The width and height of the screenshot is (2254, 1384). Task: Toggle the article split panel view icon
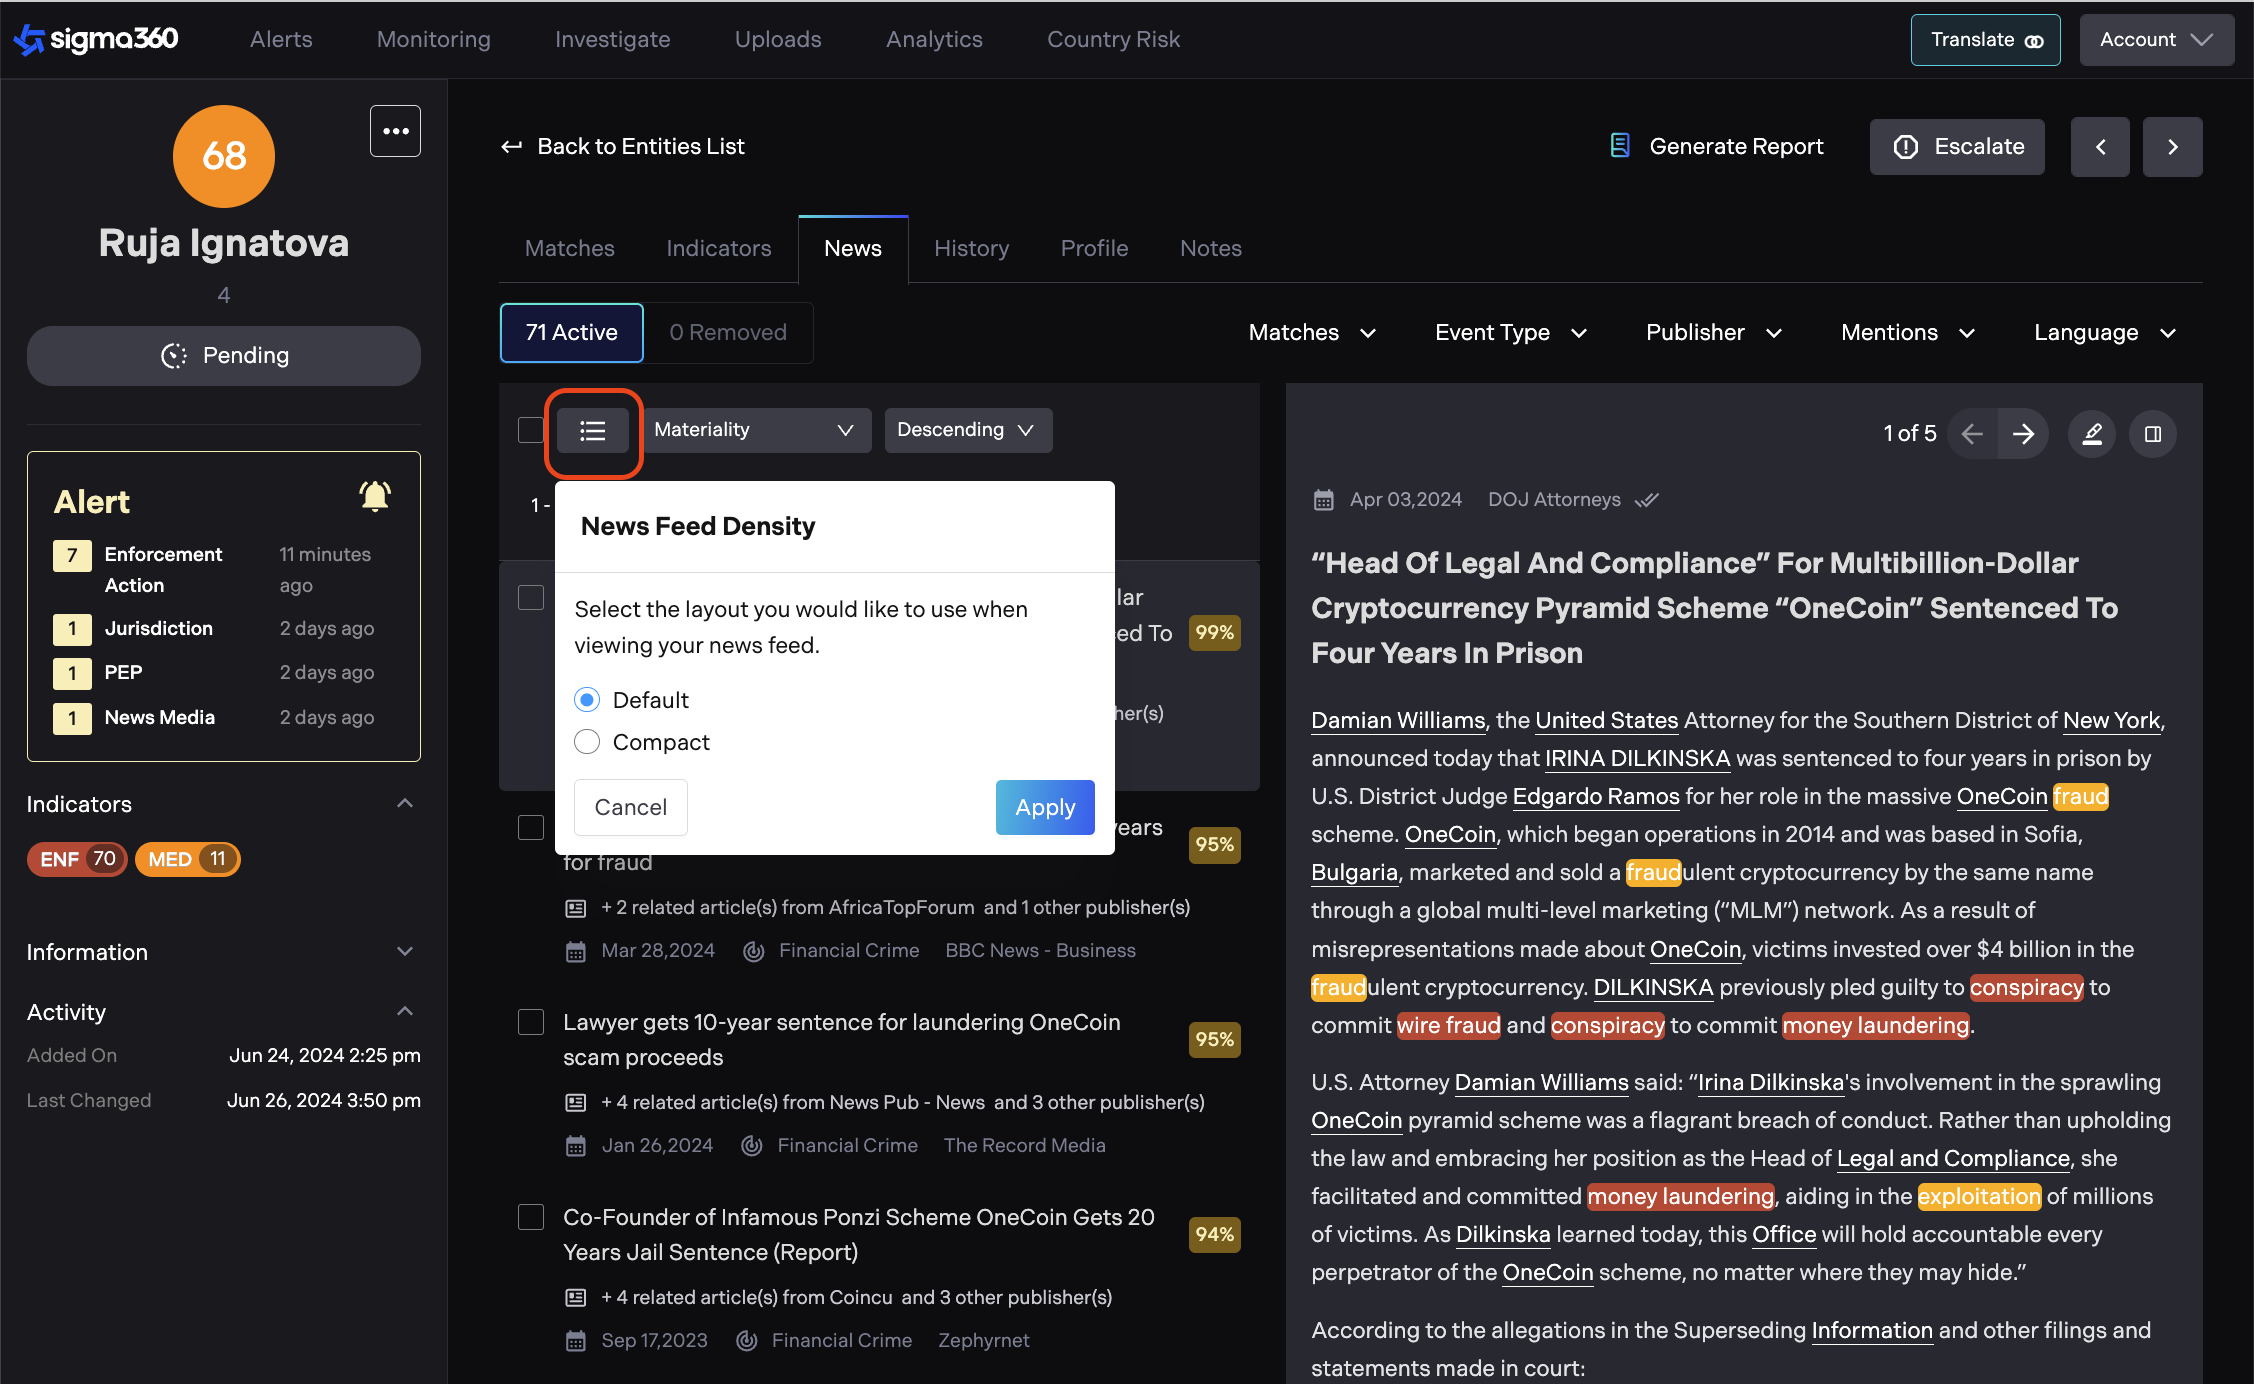point(2153,434)
